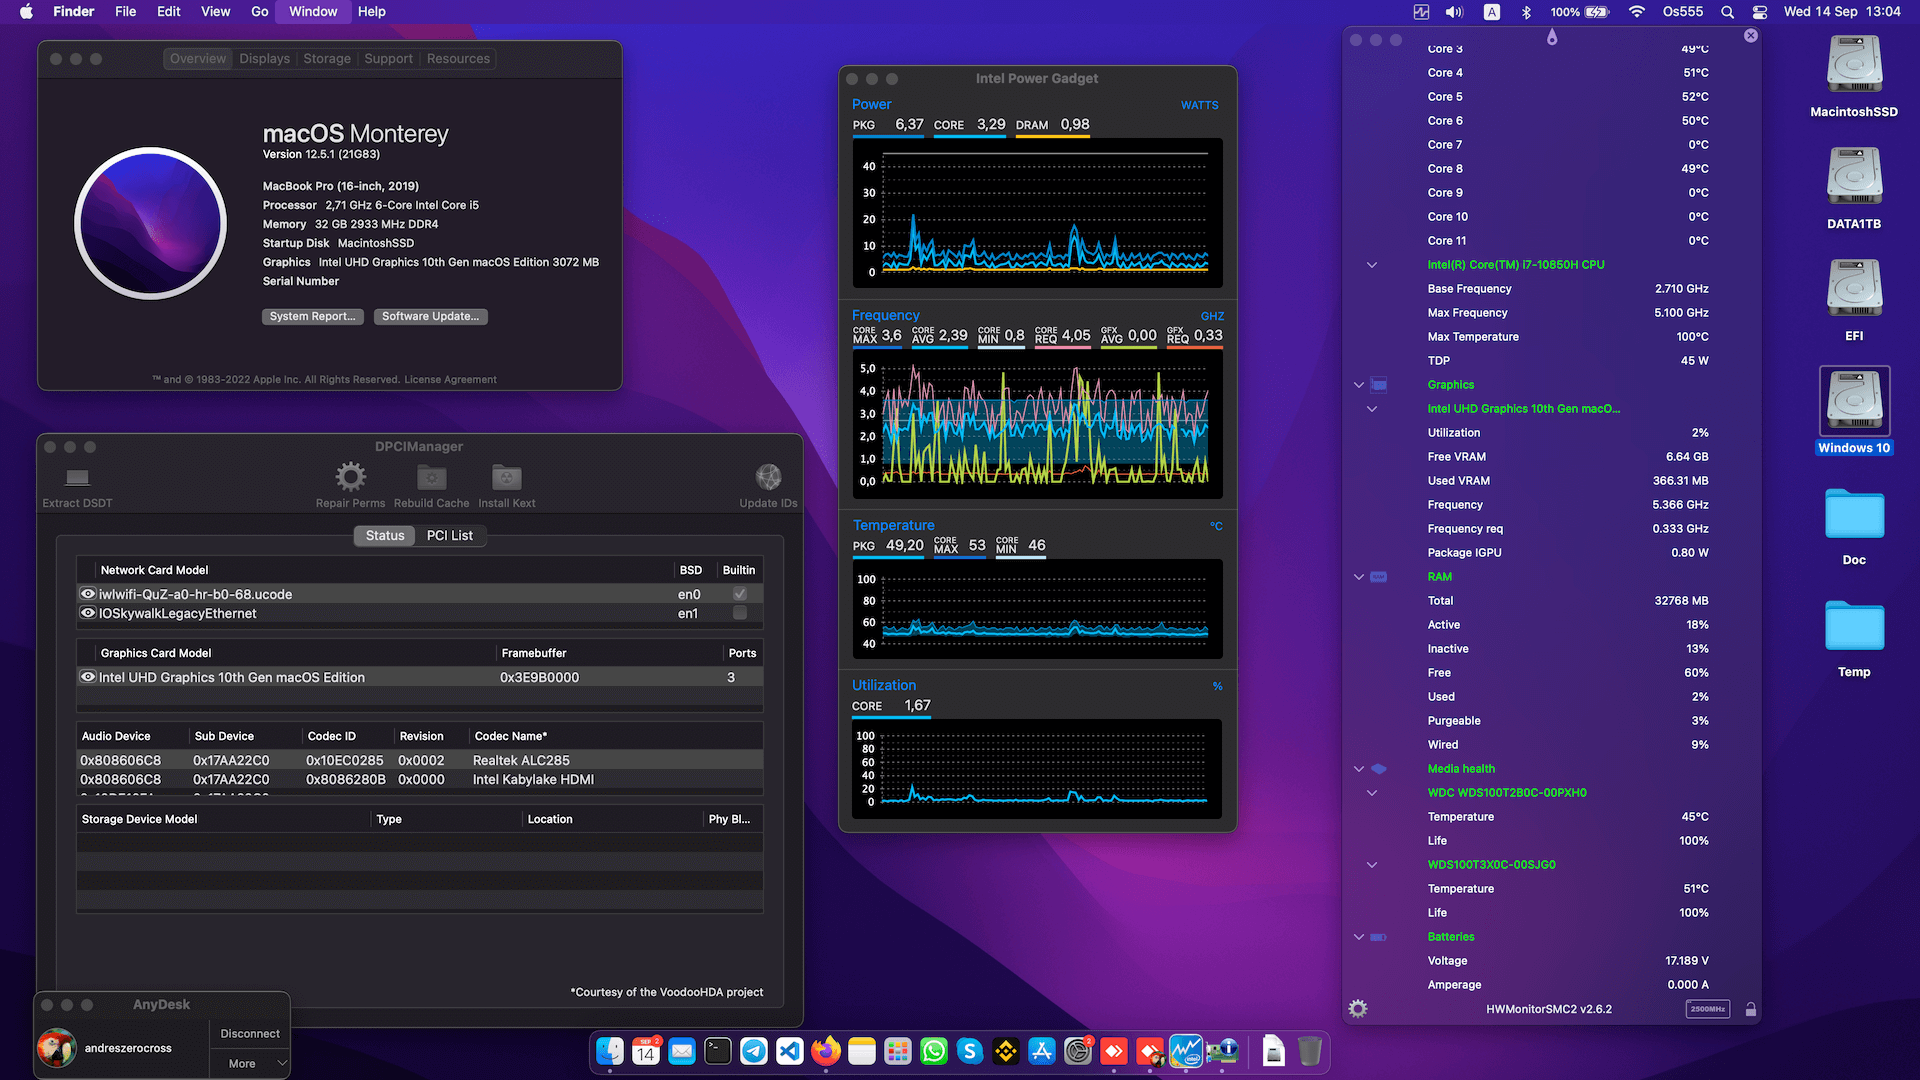This screenshot has height=1080, width=1920.
Task: Click the Install Kext icon
Action: (506, 476)
